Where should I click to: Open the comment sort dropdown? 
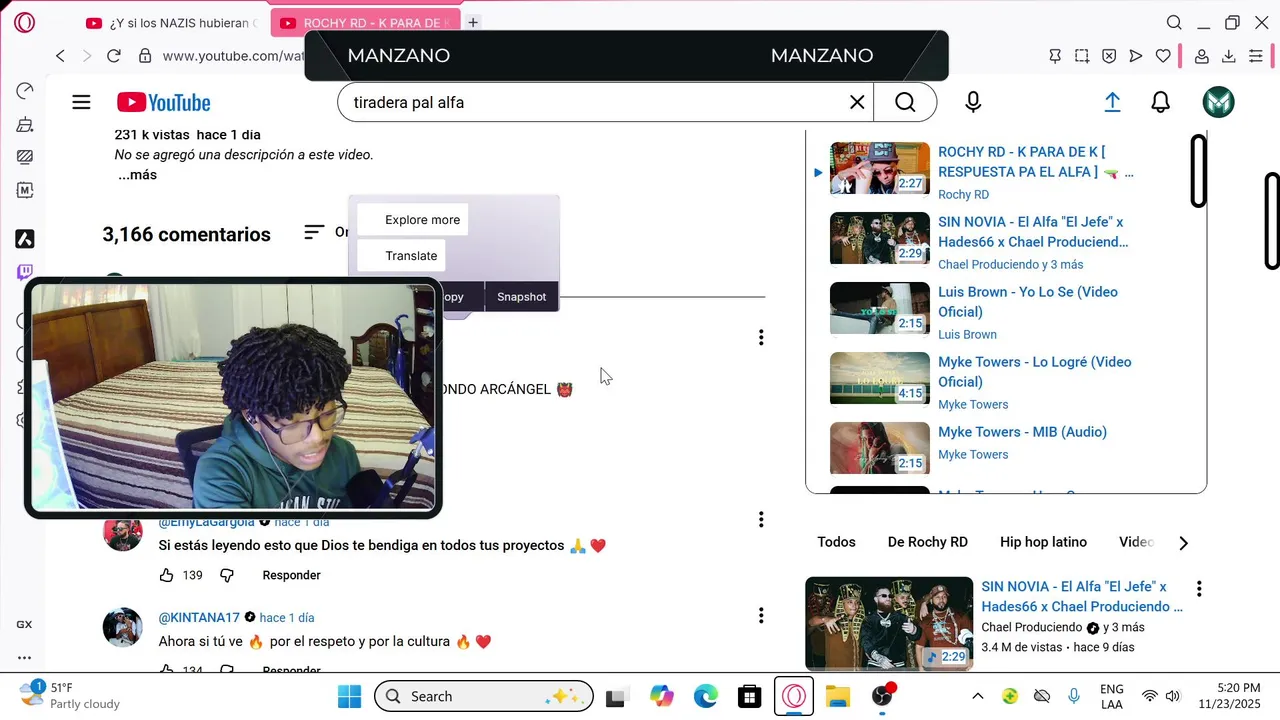(326, 232)
